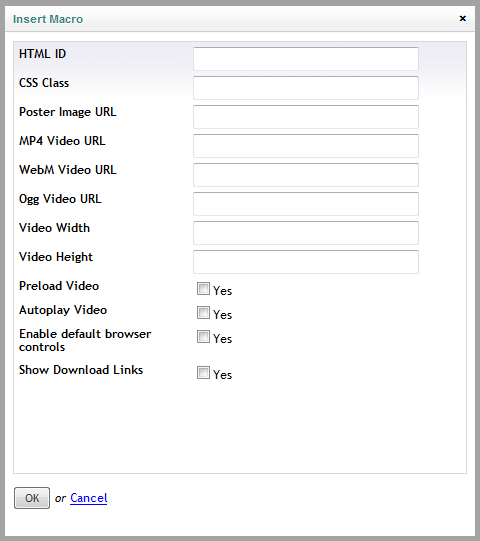
Task: Click the Yes label beside Show Download Links
Action: (x=223, y=375)
